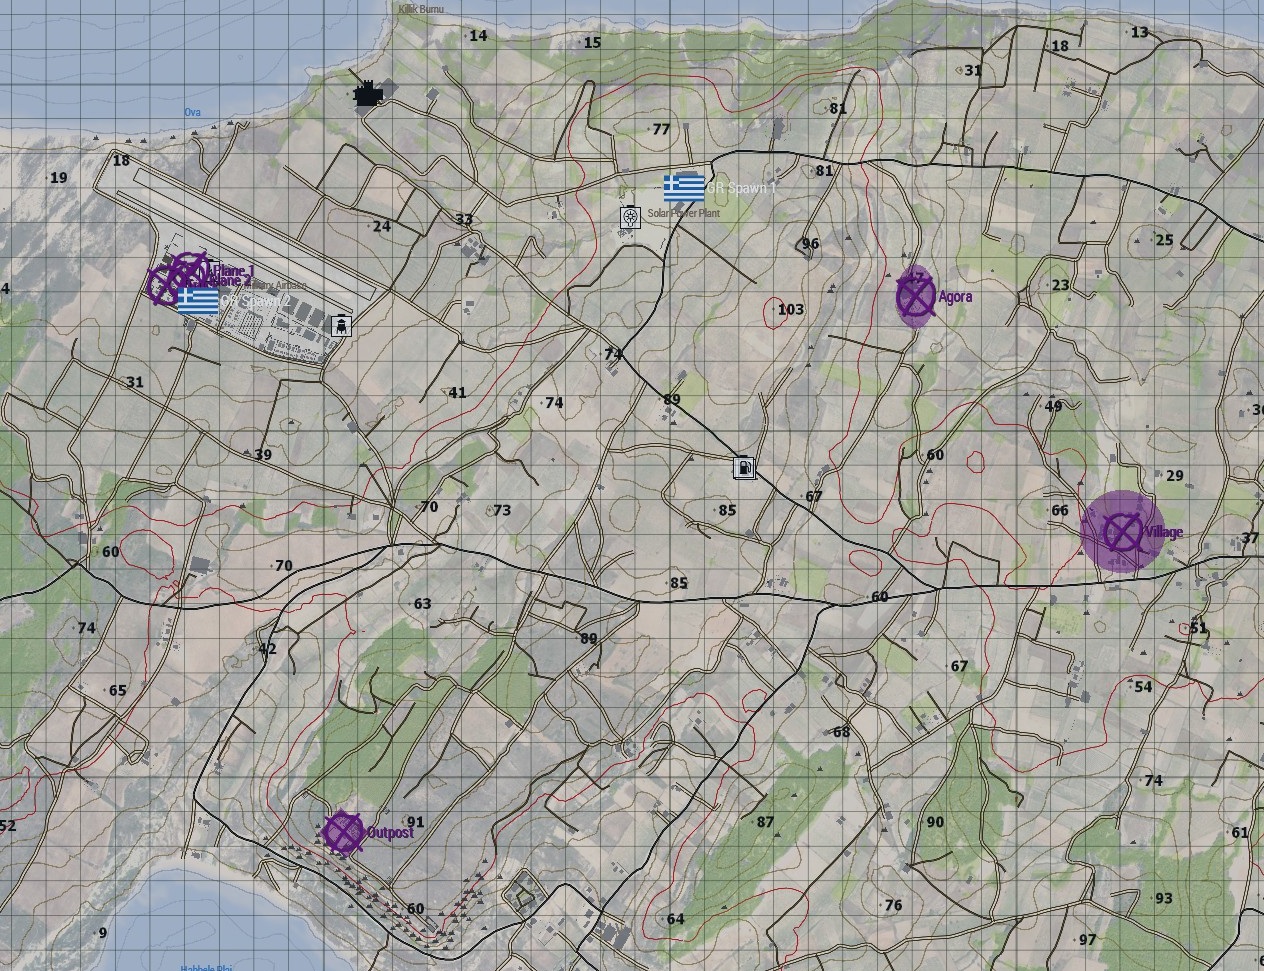1264x971 pixels.
Task: Click the Ova place name on the coastline
Action: click(x=191, y=112)
